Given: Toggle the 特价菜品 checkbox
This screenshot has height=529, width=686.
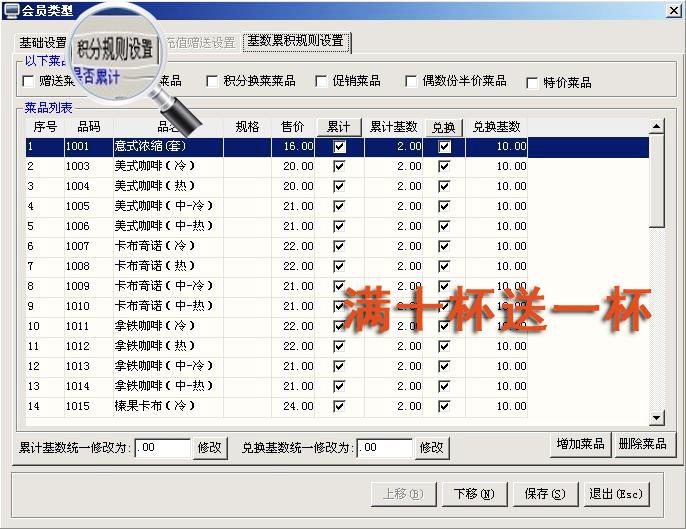Looking at the screenshot, I should (532, 83).
